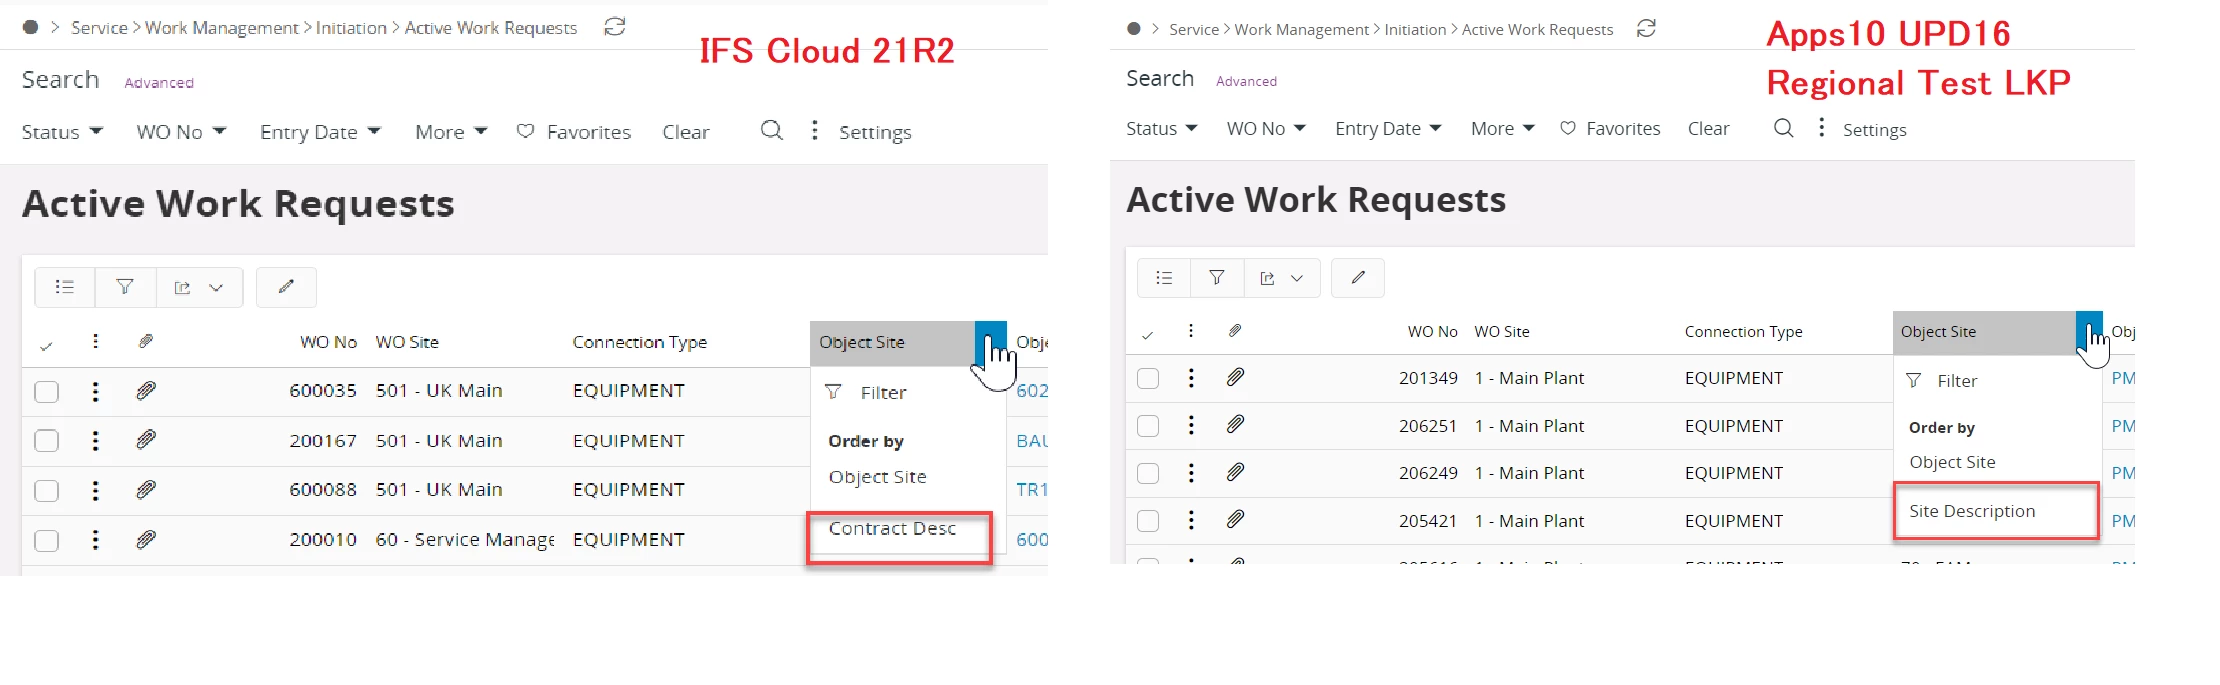The image size is (2220, 685).
Task: Go to Work Management breadcrumb in IFS Cloud
Action: click(222, 28)
